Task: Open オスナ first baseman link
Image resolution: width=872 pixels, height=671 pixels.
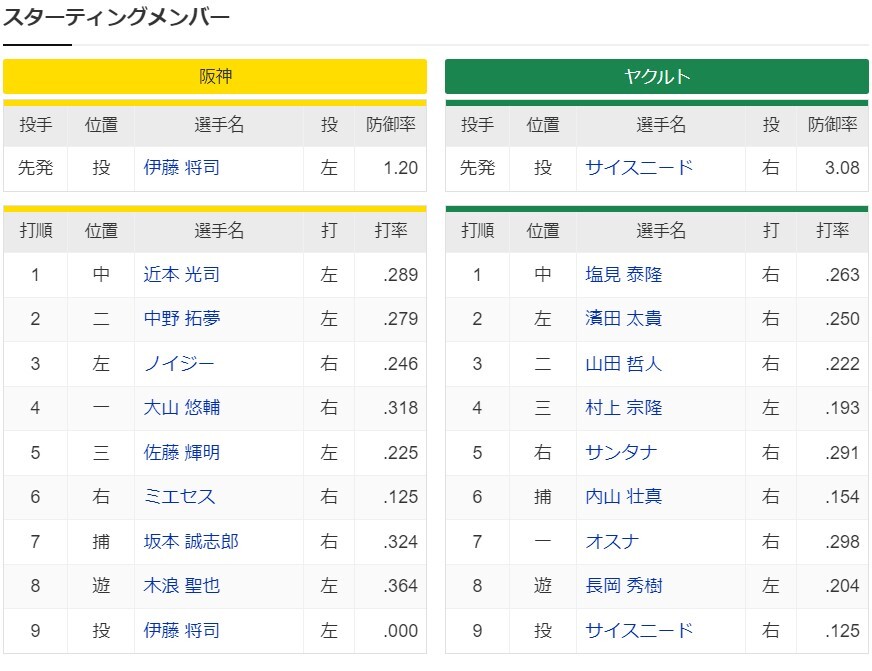Action: point(612,541)
